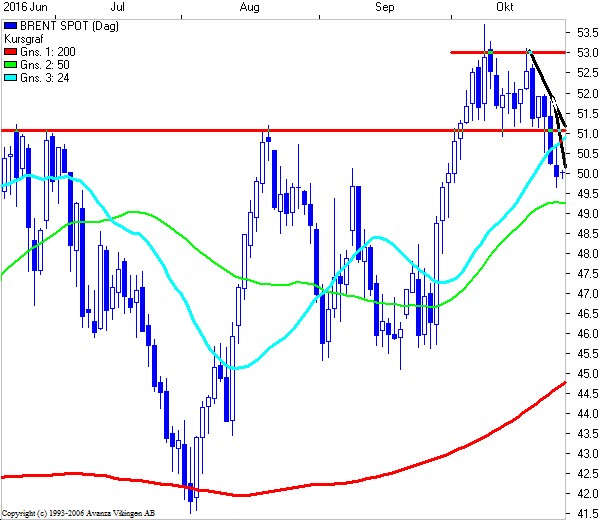Click the Jul month label on time axis
The width and height of the screenshot is (601, 520).
click(117, 7)
